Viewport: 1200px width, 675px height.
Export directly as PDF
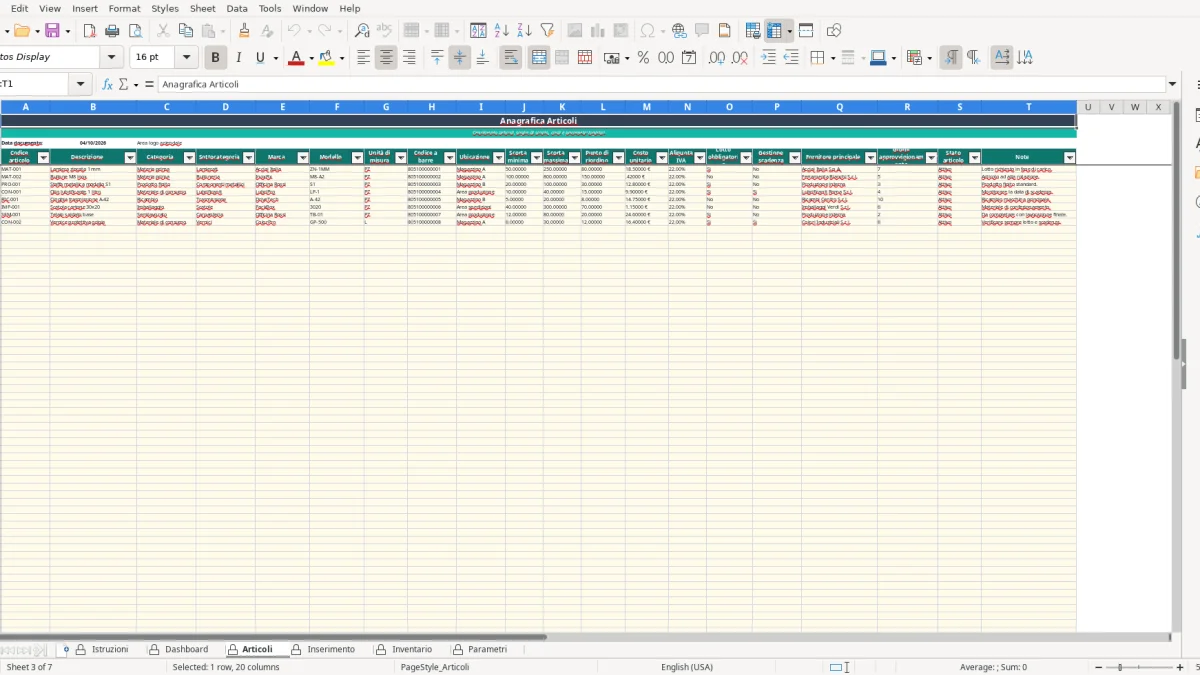[x=89, y=31]
